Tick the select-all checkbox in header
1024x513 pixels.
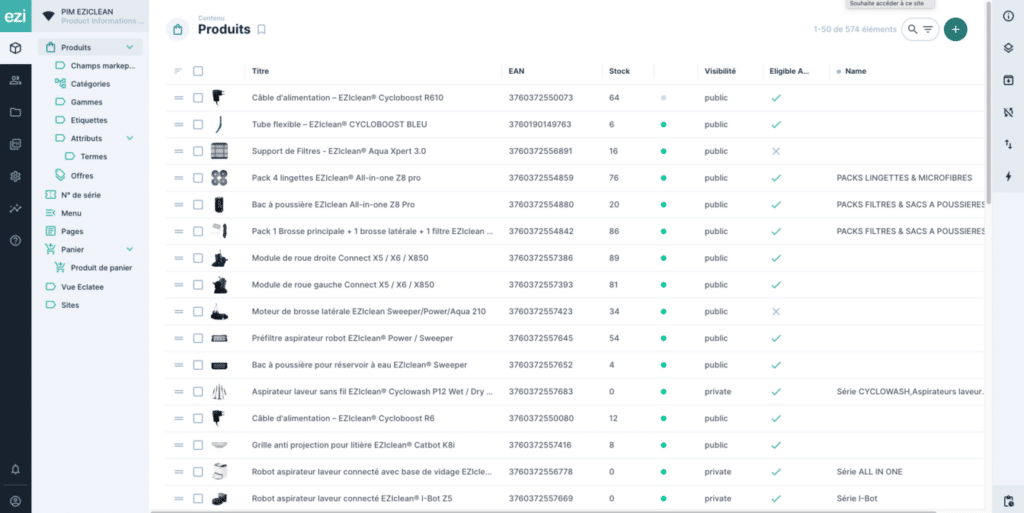click(x=198, y=71)
